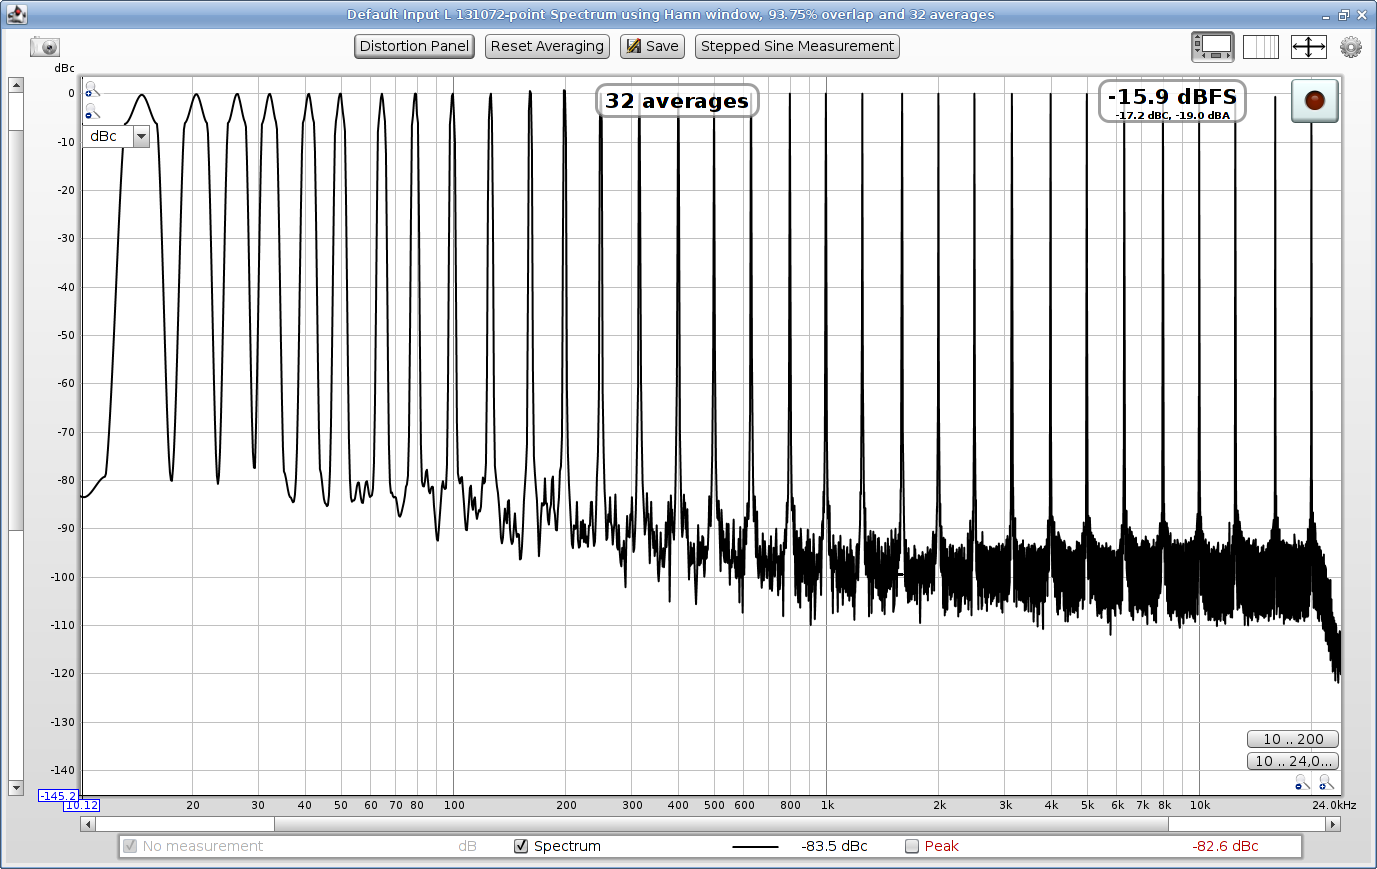Click the Peak legend label

tap(941, 846)
